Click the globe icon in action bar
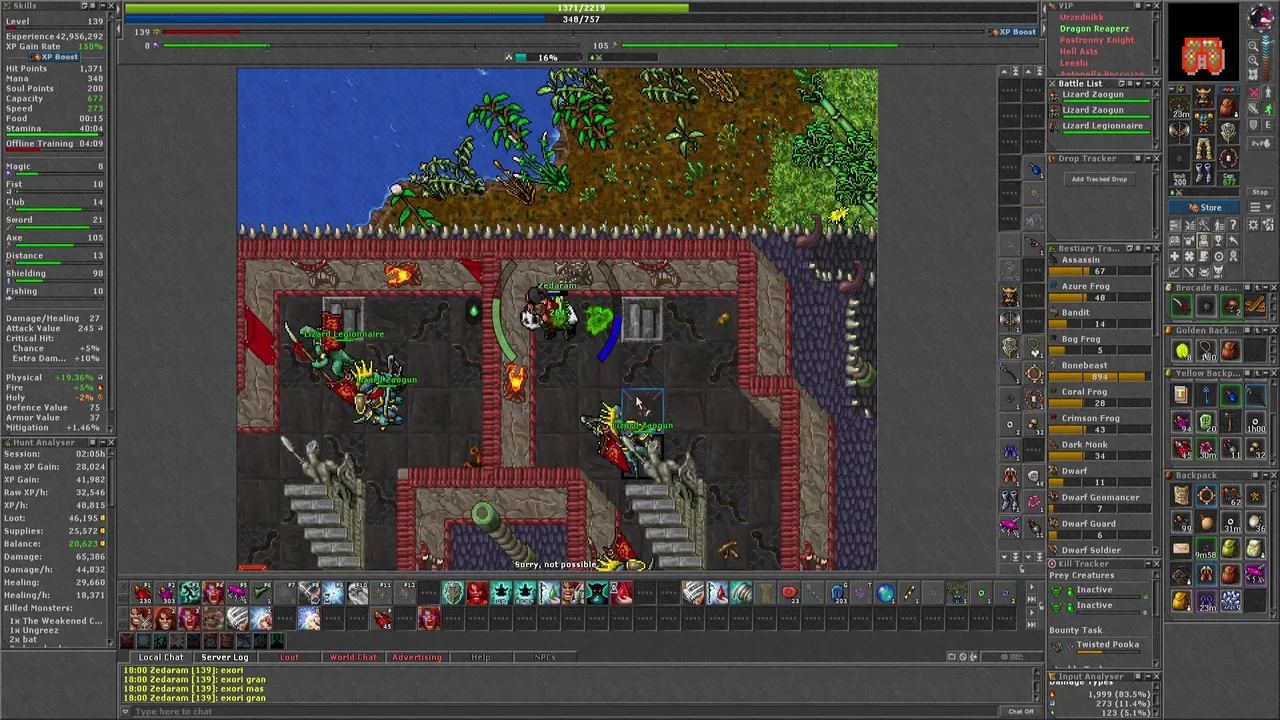Image resolution: width=1280 pixels, height=720 pixels. point(885,592)
